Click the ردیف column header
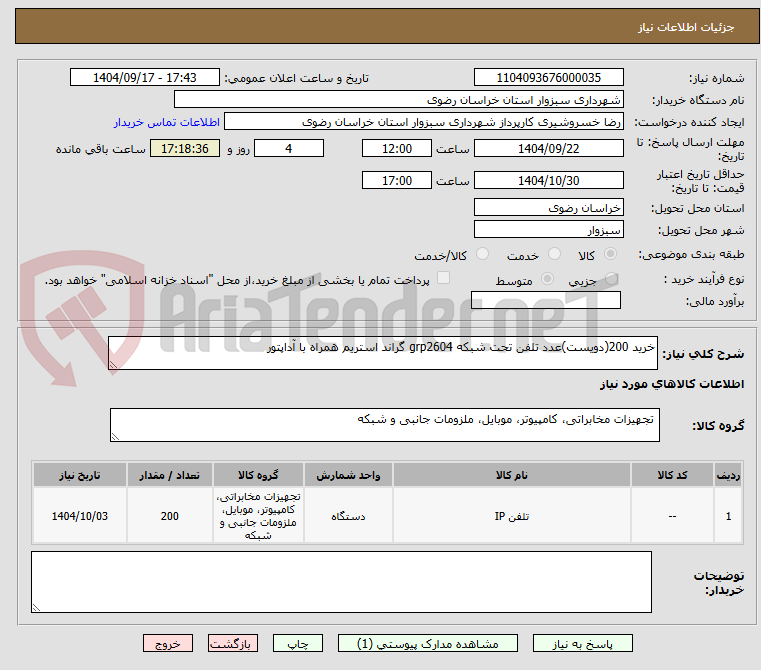 [x=728, y=475]
